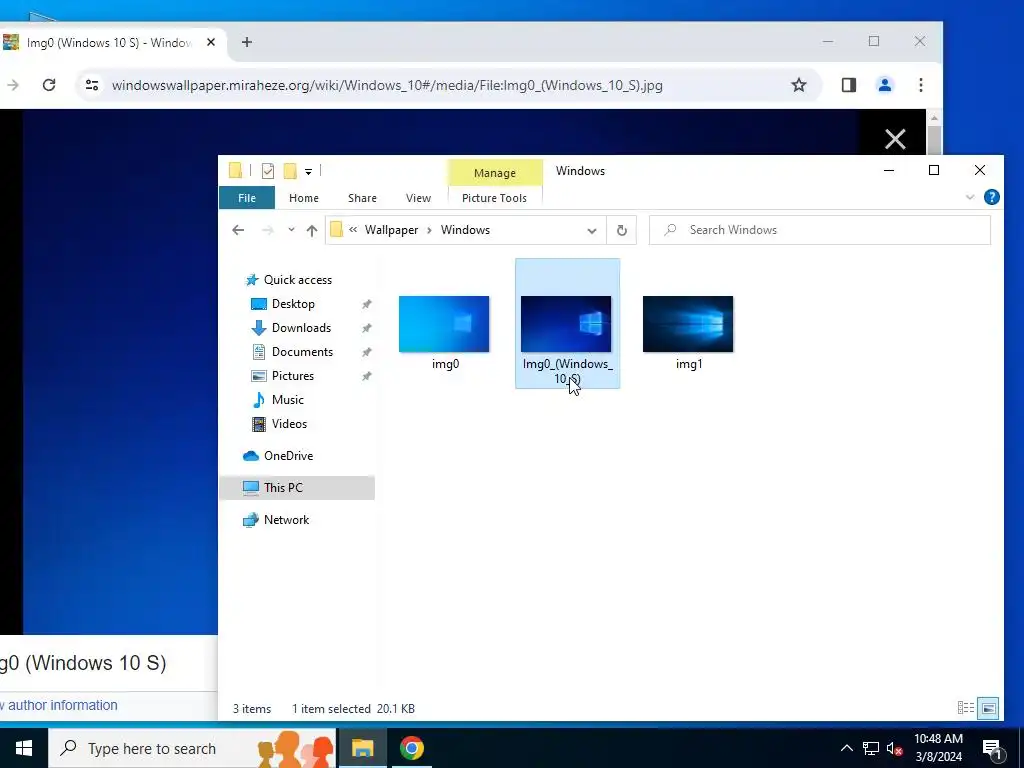Select This PC in navigation pane
Image resolution: width=1024 pixels, height=768 pixels.
pos(297,488)
